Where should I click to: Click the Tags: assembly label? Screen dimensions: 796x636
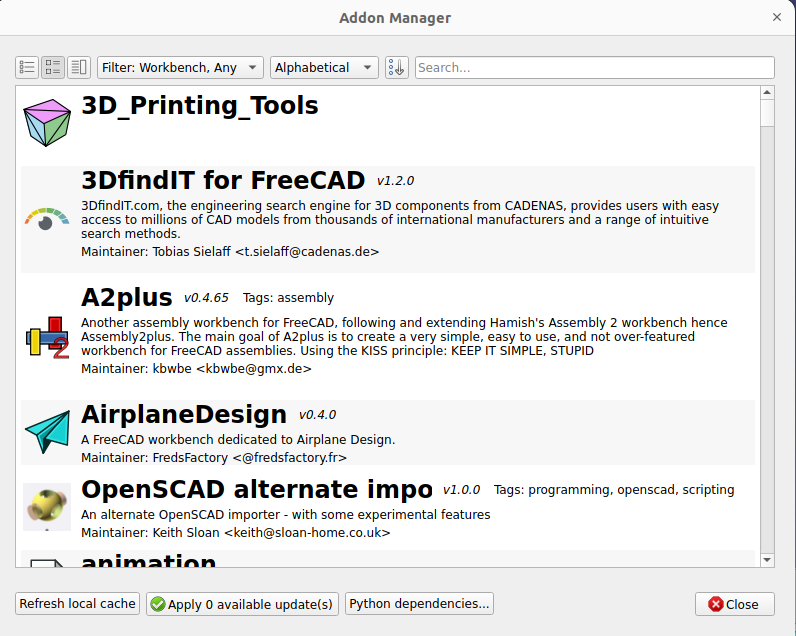pos(288,297)
